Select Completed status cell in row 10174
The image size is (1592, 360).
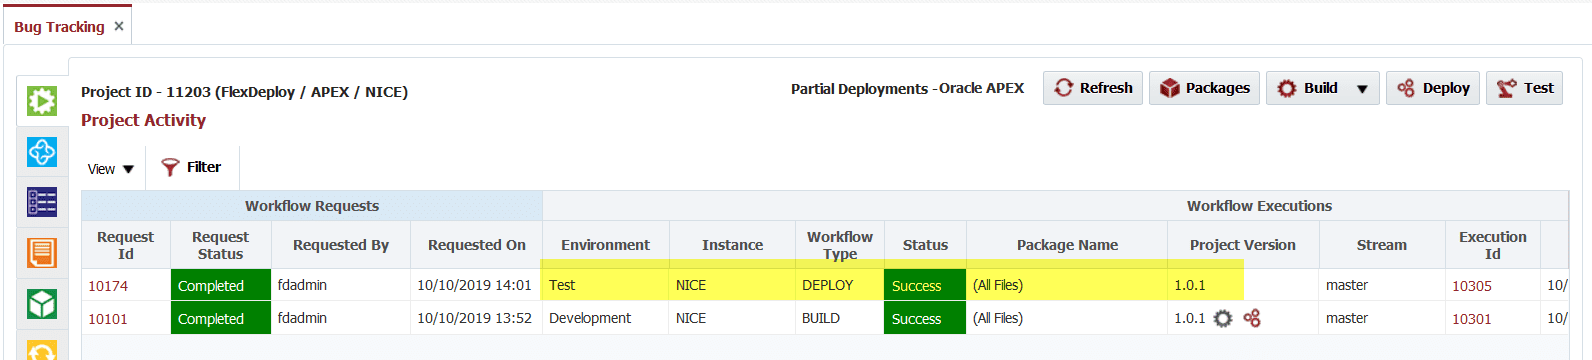tap(221, 285)
